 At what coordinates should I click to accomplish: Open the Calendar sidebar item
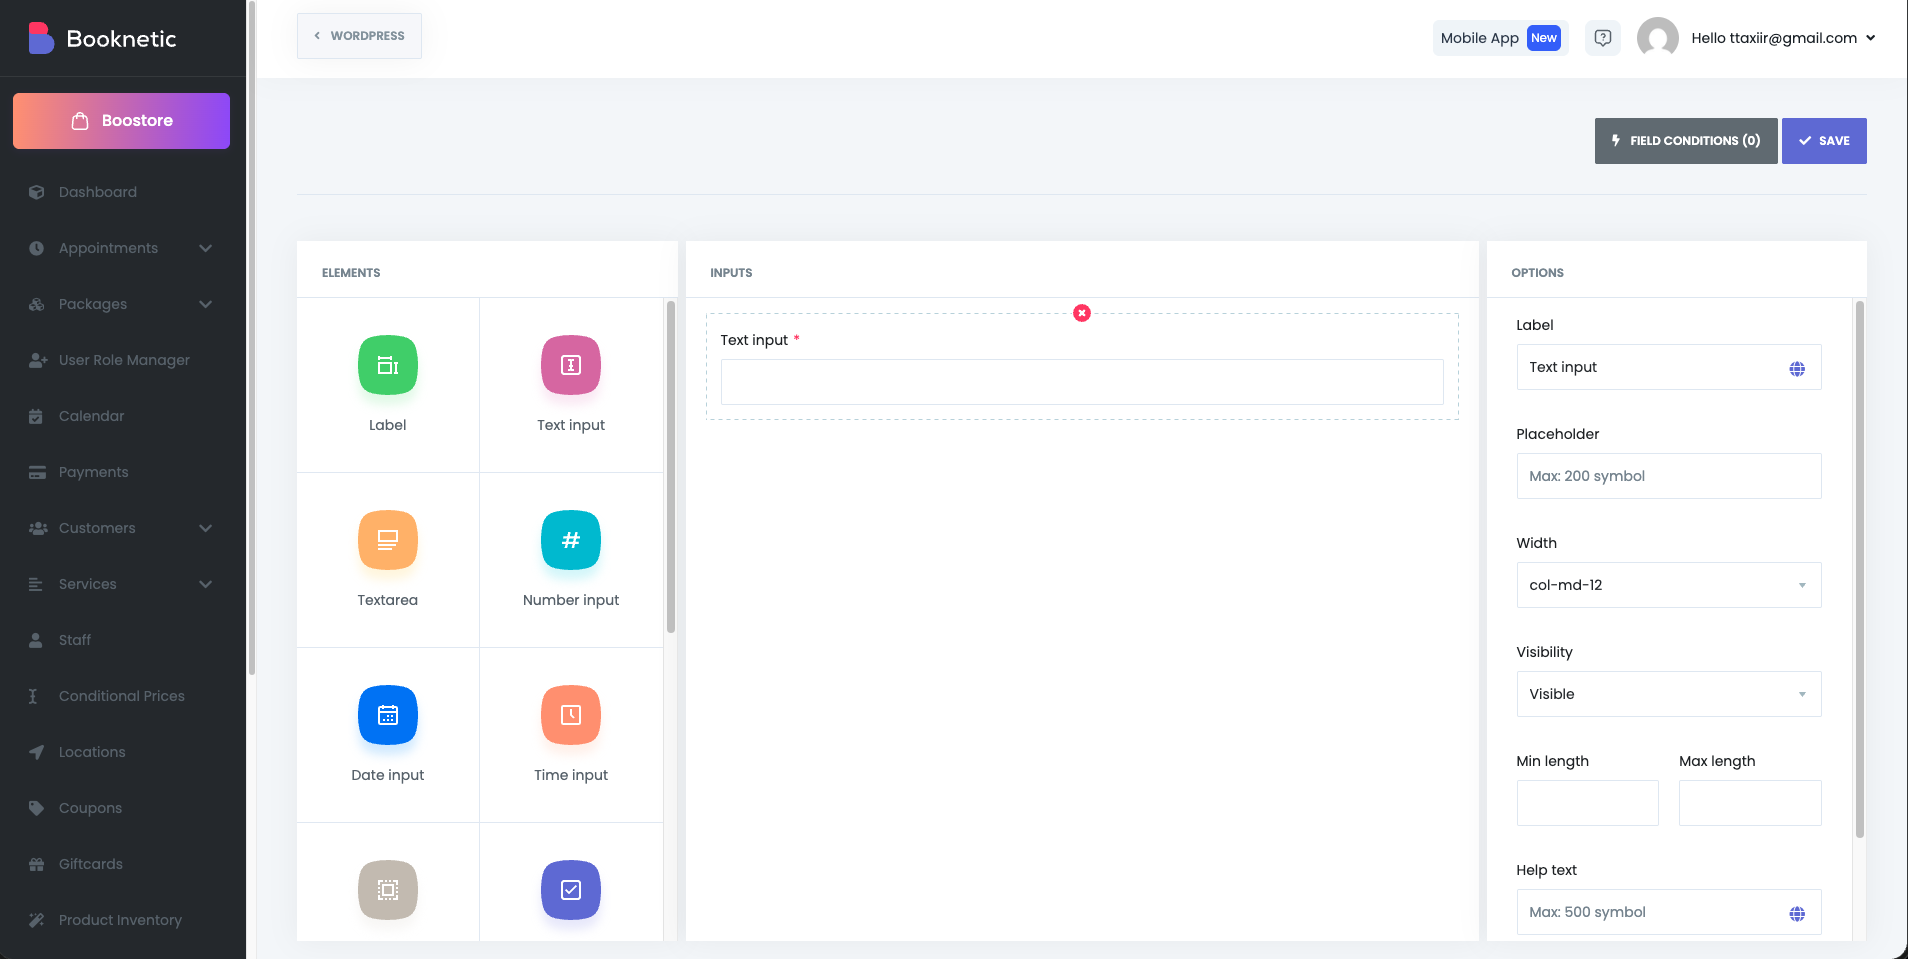pos(91,416)
